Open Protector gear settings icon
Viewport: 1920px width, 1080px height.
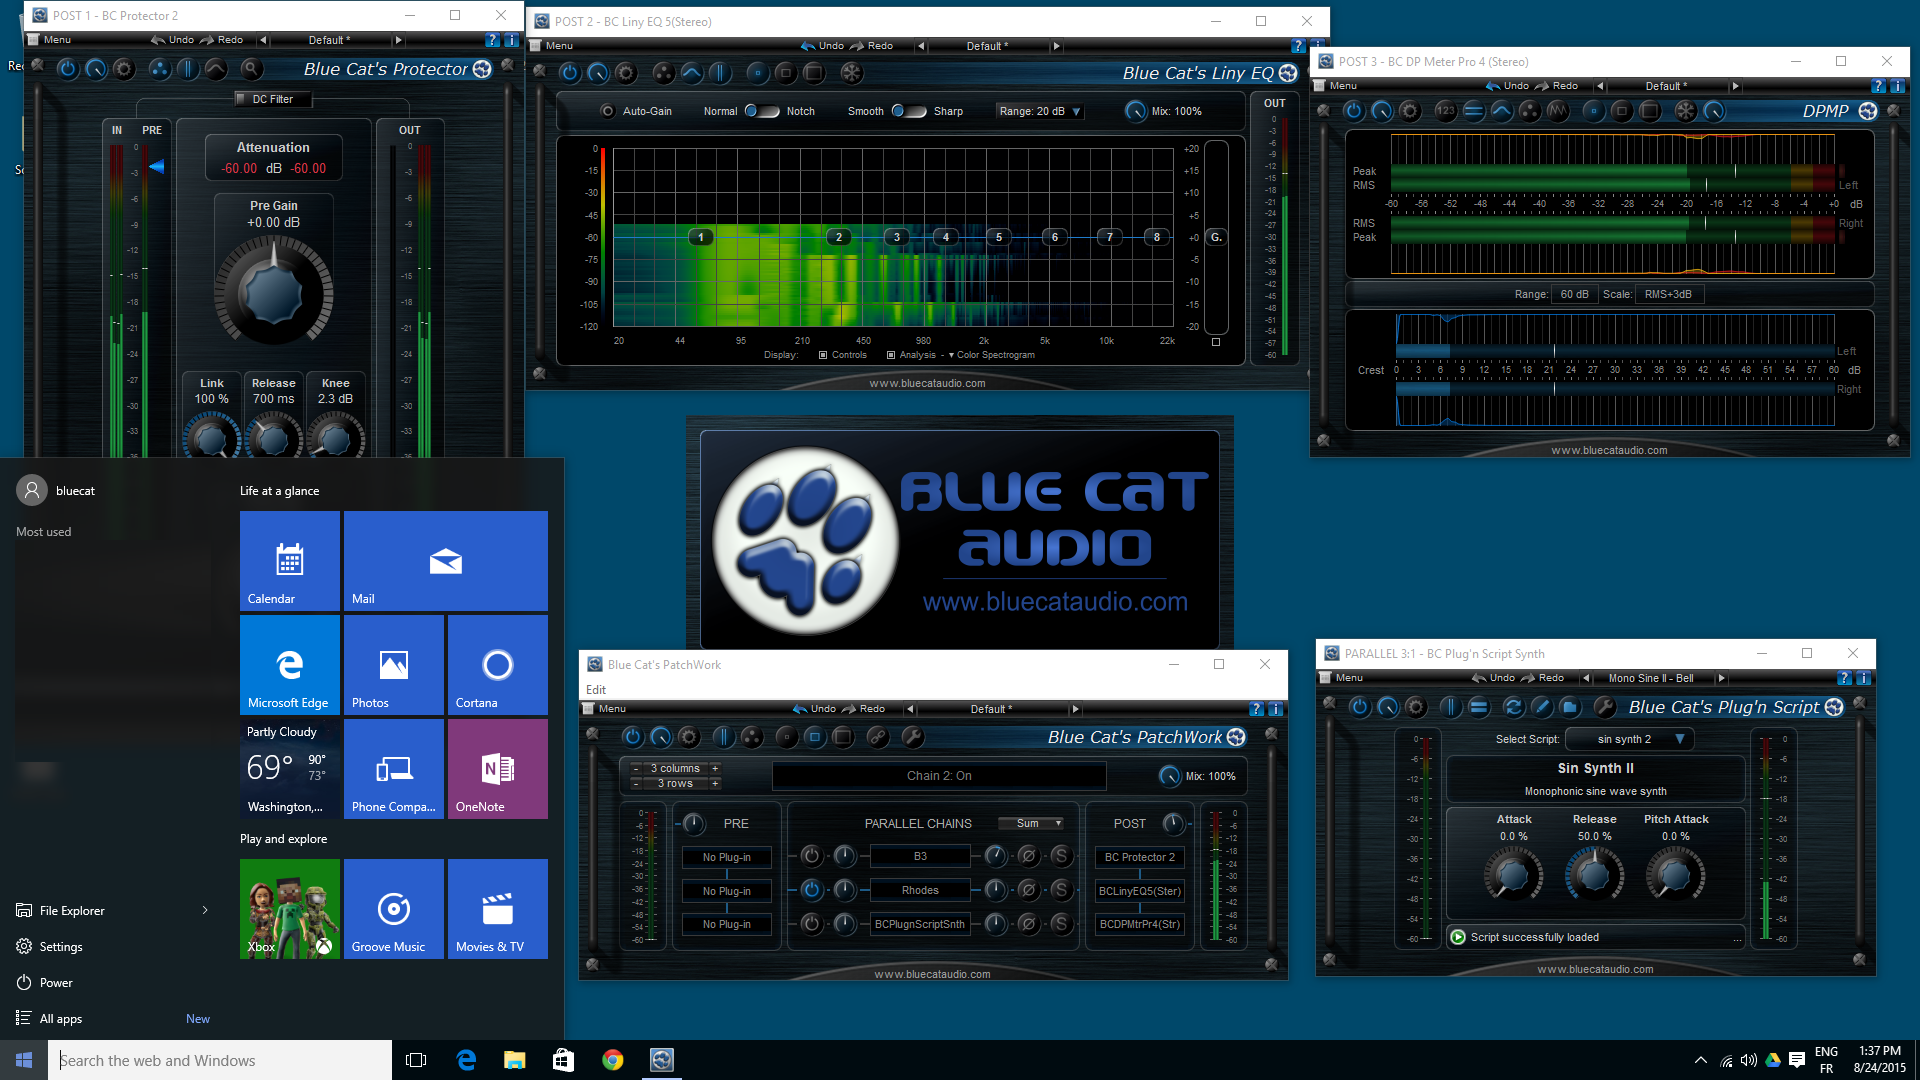[124, 69]
